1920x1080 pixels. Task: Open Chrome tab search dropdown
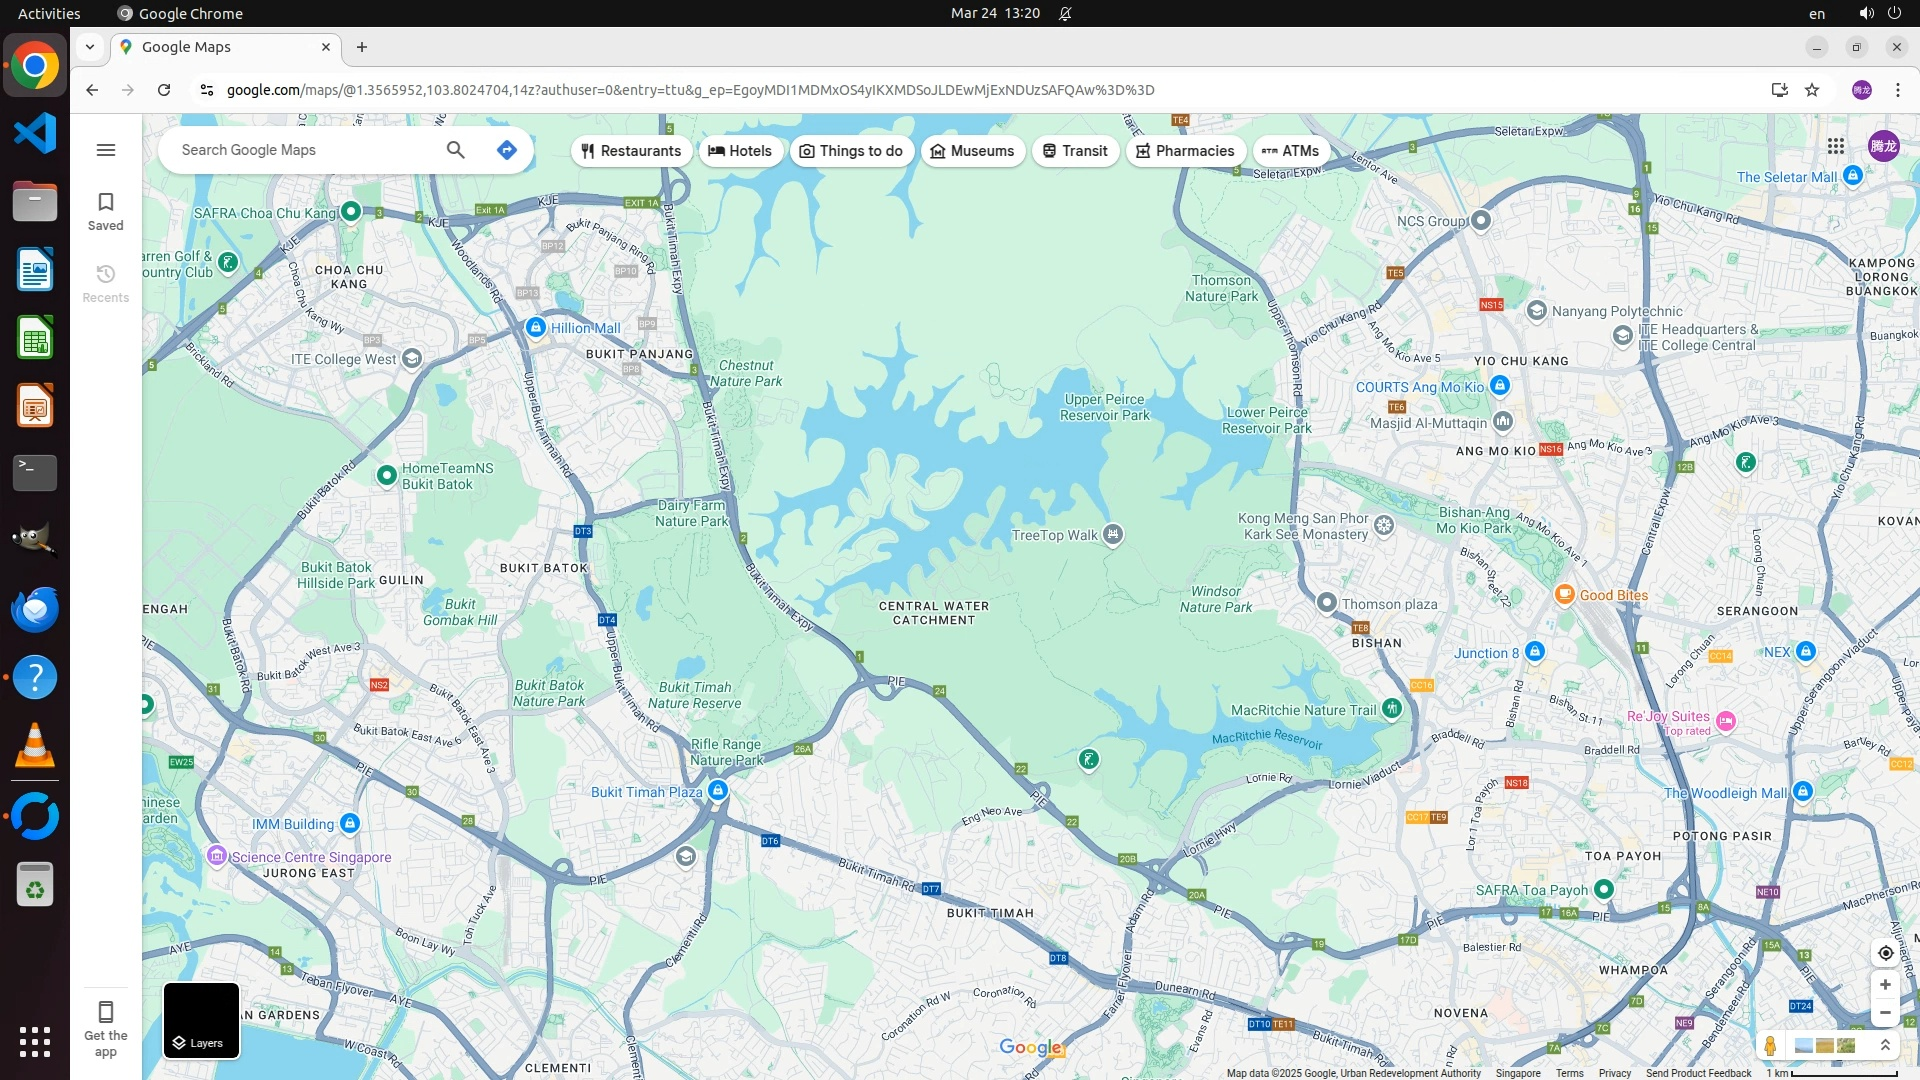[x=90, y=47]
